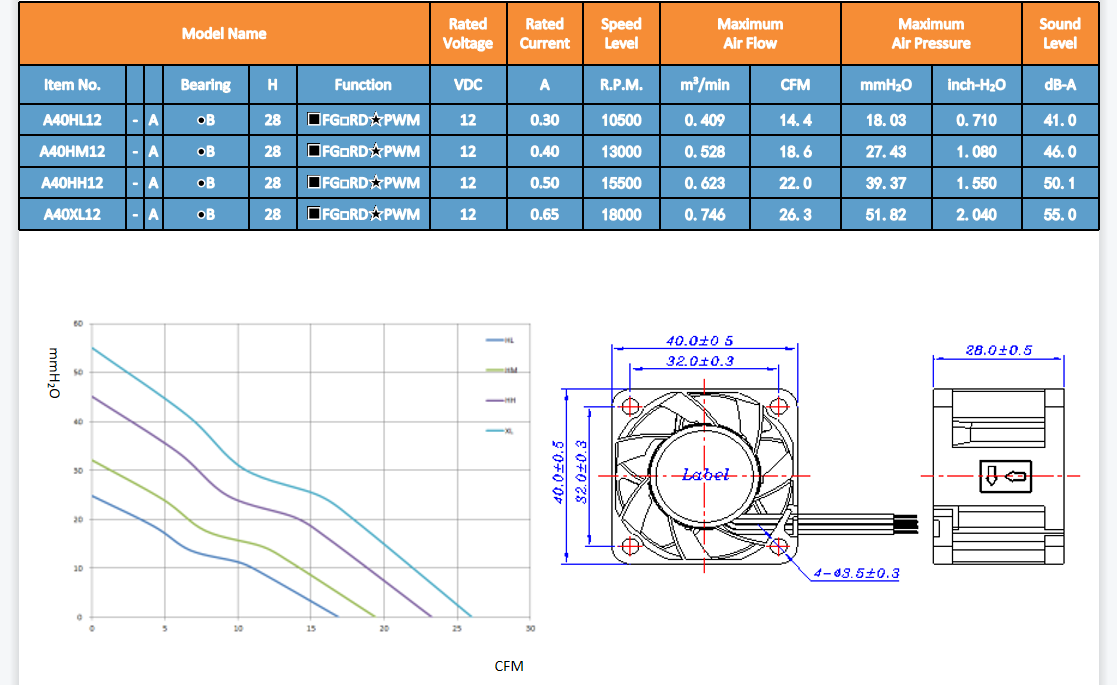Click the Rated Voltage column header
Viewport: 1117px width, 685px height.
click(467, 34)
